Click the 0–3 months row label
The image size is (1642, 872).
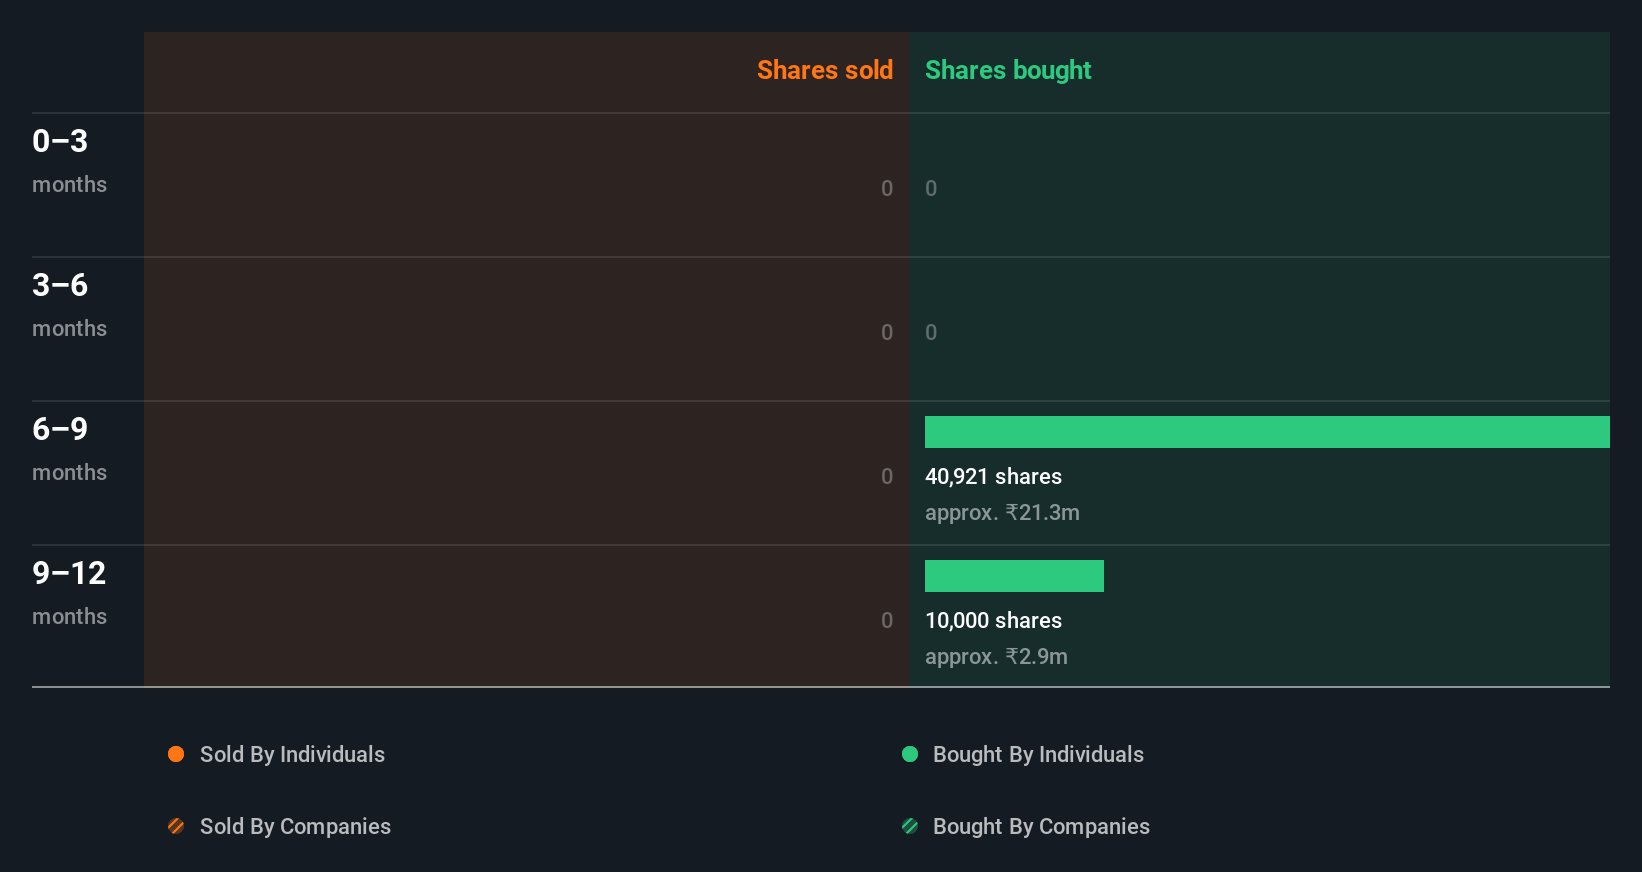(x=69, y=160)
